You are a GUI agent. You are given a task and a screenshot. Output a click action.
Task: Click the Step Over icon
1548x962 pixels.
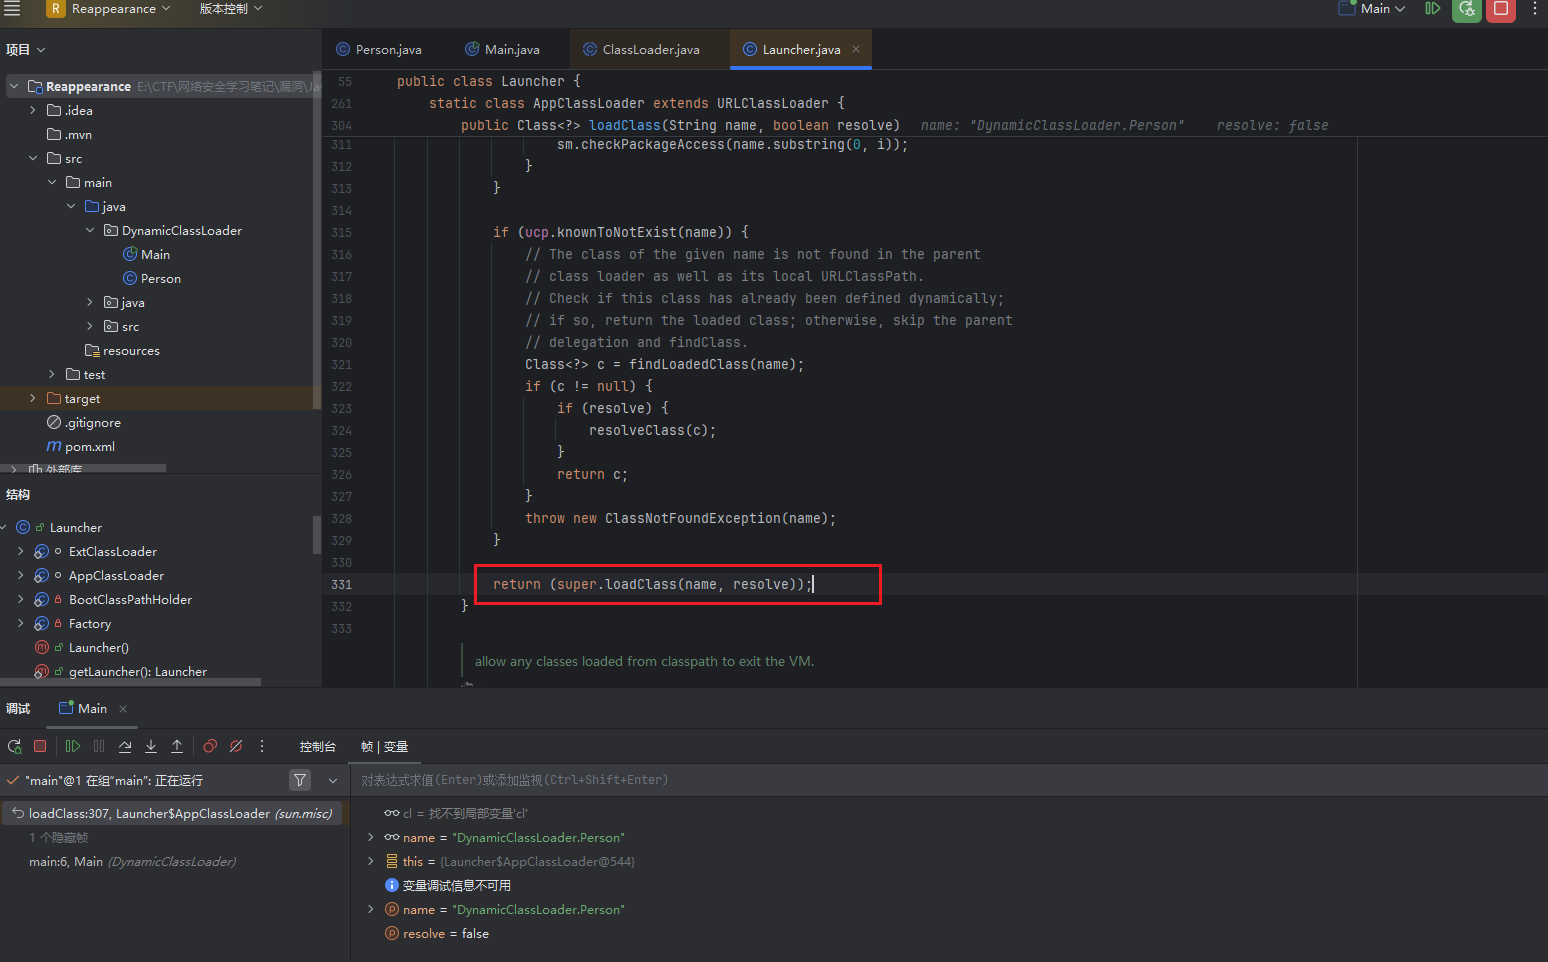125,746
